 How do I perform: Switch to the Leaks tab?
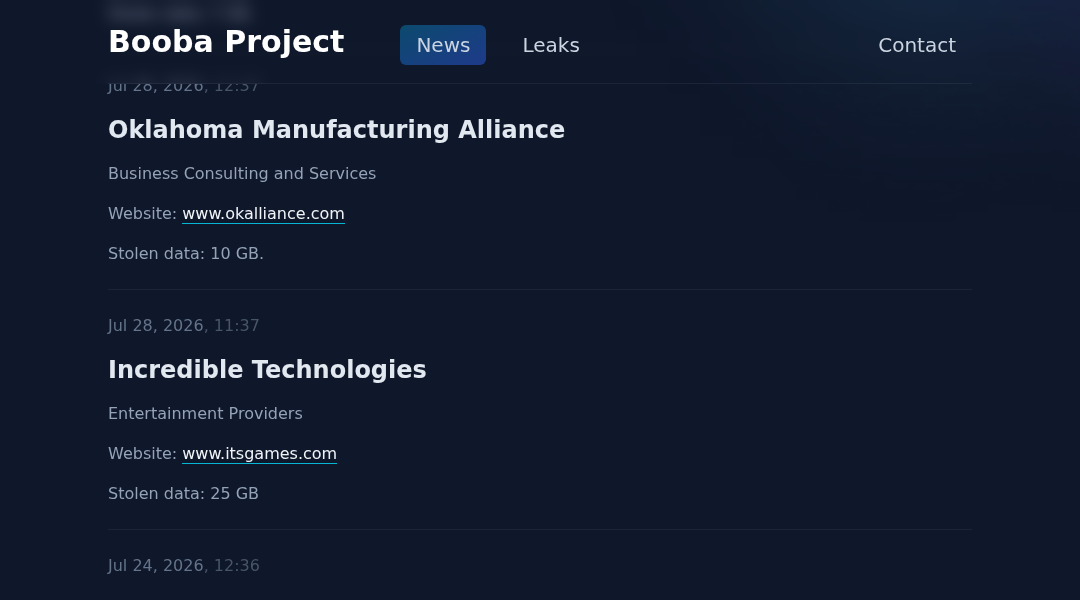[551, 45]
